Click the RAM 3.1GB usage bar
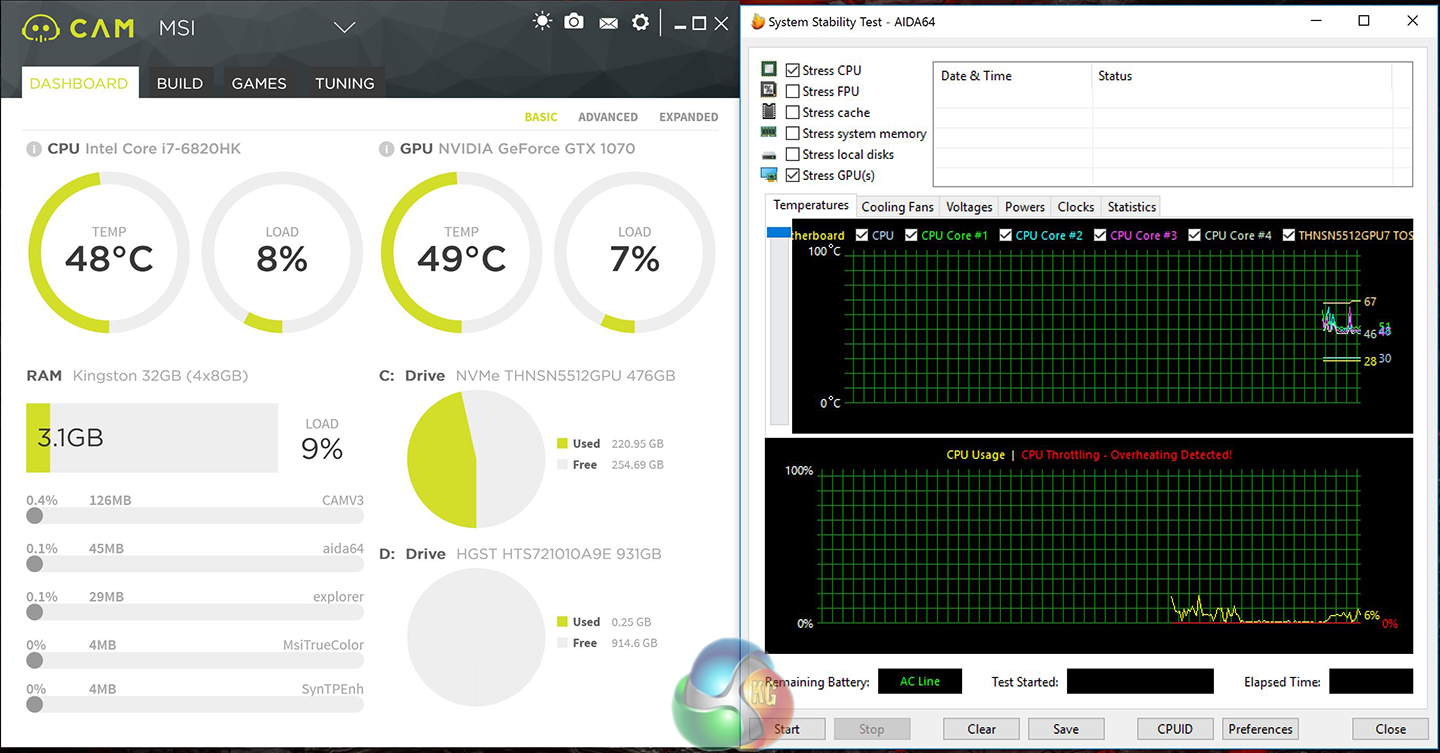 (x=152, y=438)
